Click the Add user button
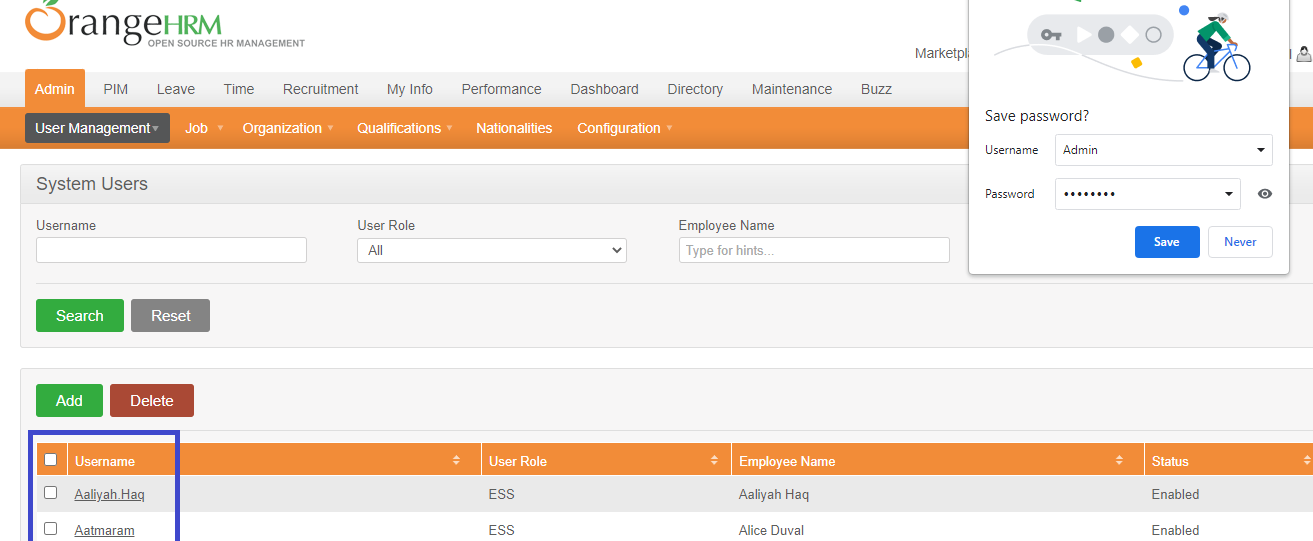1313x541 pixels. pos(69,400)
